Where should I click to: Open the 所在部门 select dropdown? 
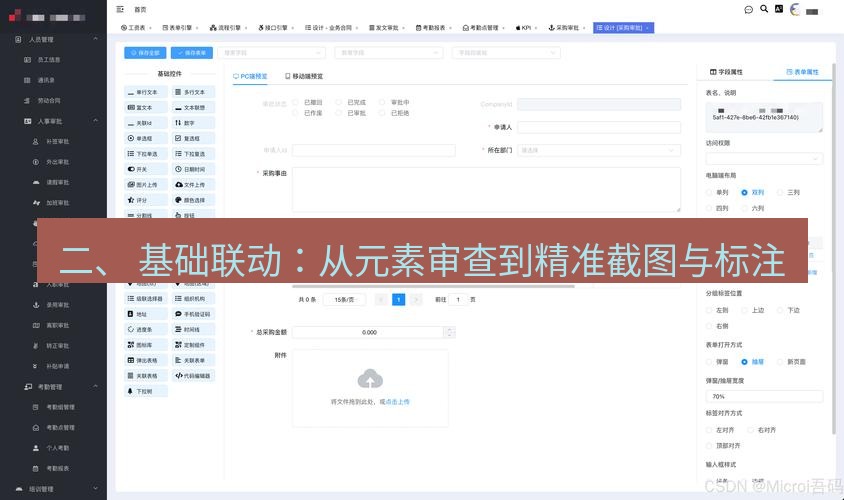click(x=599, y=151)
